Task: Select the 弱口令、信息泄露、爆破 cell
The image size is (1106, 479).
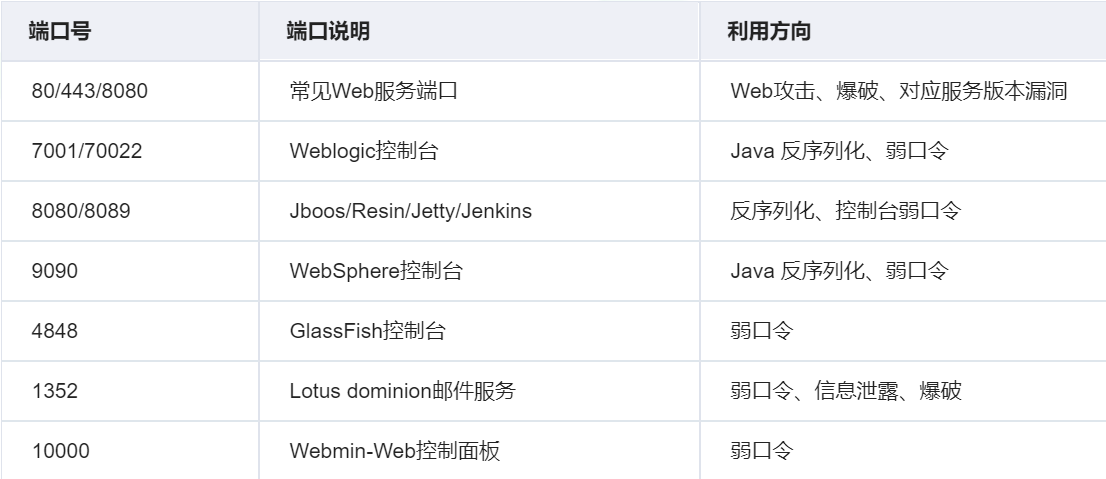Action: (x=903, y=391)
